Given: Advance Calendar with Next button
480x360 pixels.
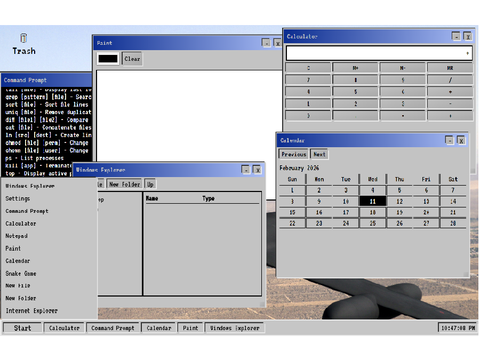Looking at the screenshot, I should (x=319, y=154).
